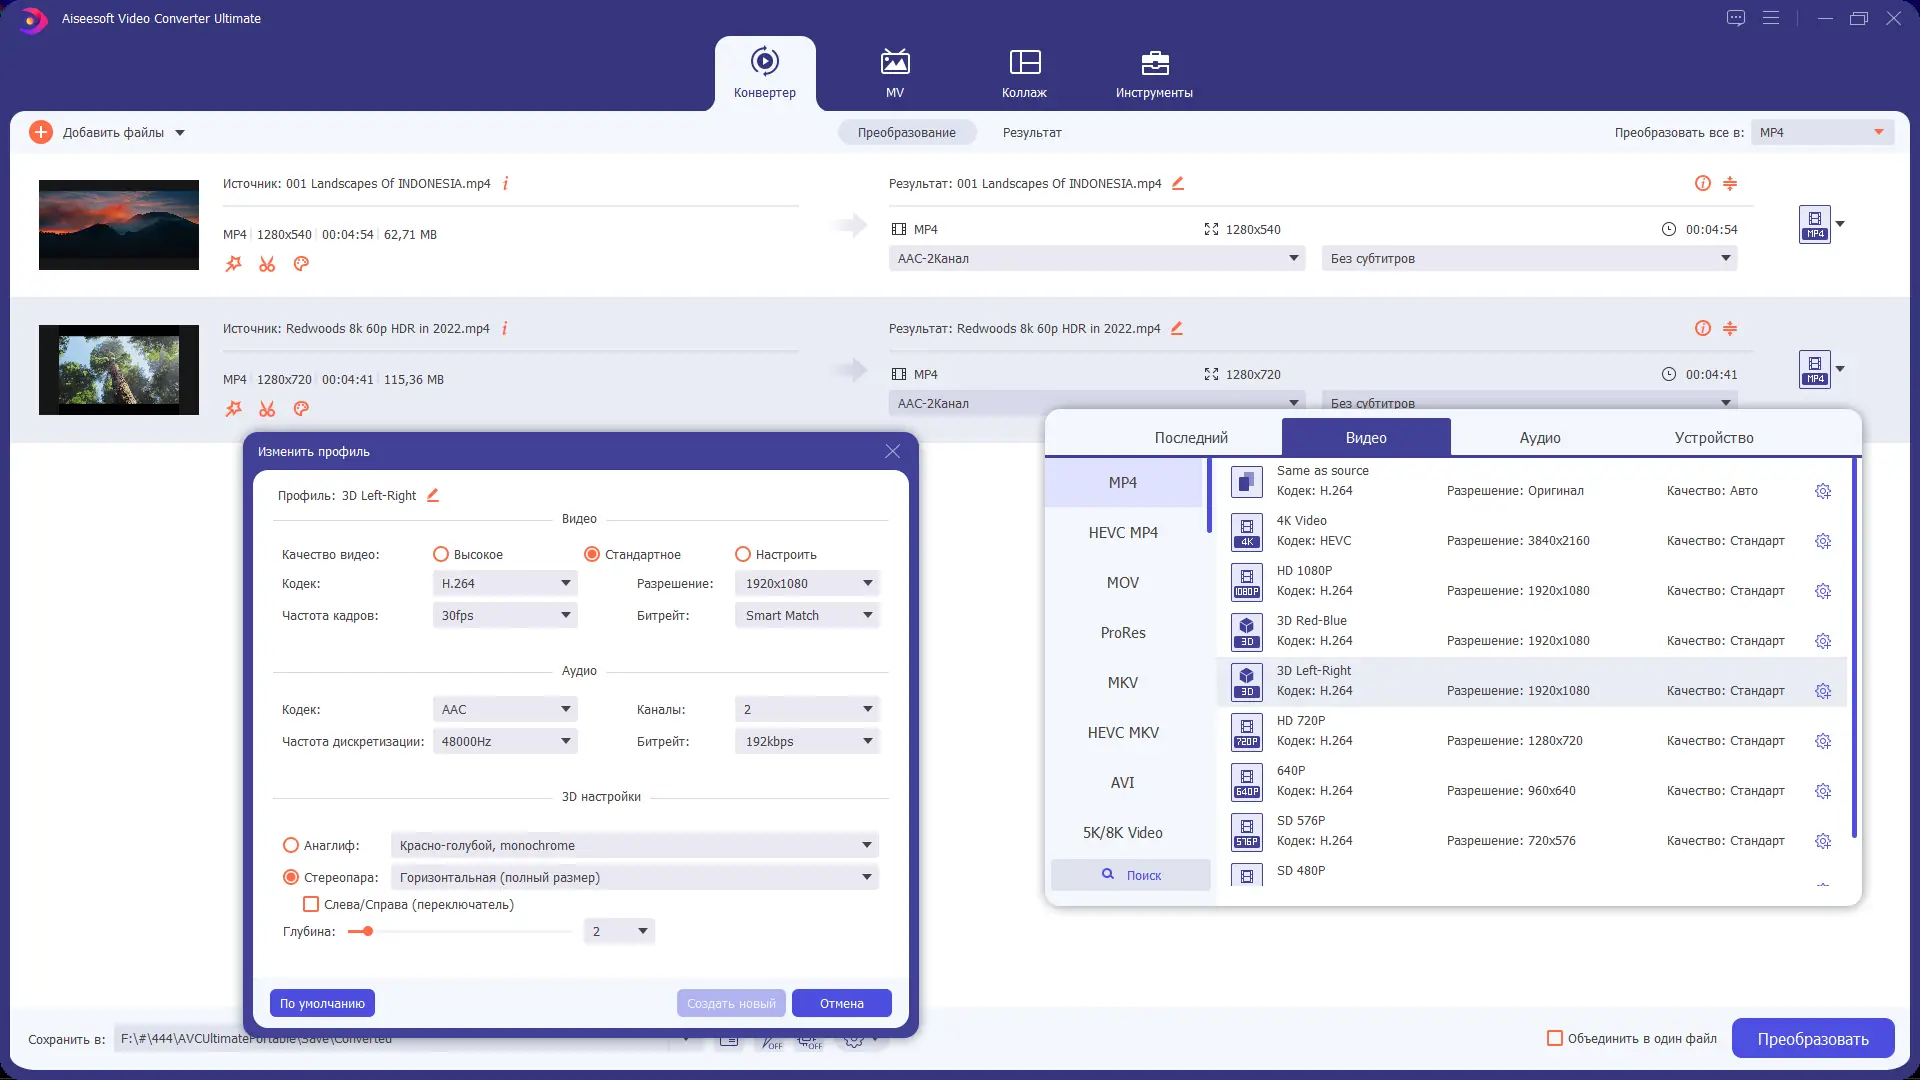
Task: Switch to the Аудио format tab
Action: 1539,438
